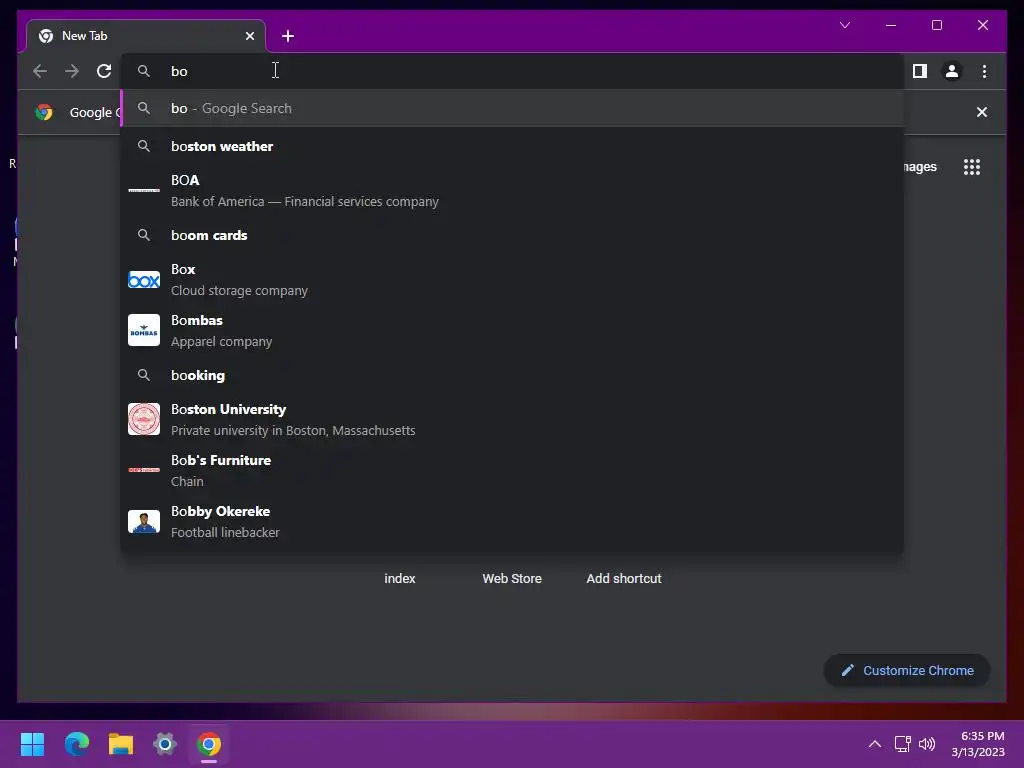Click Customize Chrome button
This screenshot has height=768, width=1024.
907,671
